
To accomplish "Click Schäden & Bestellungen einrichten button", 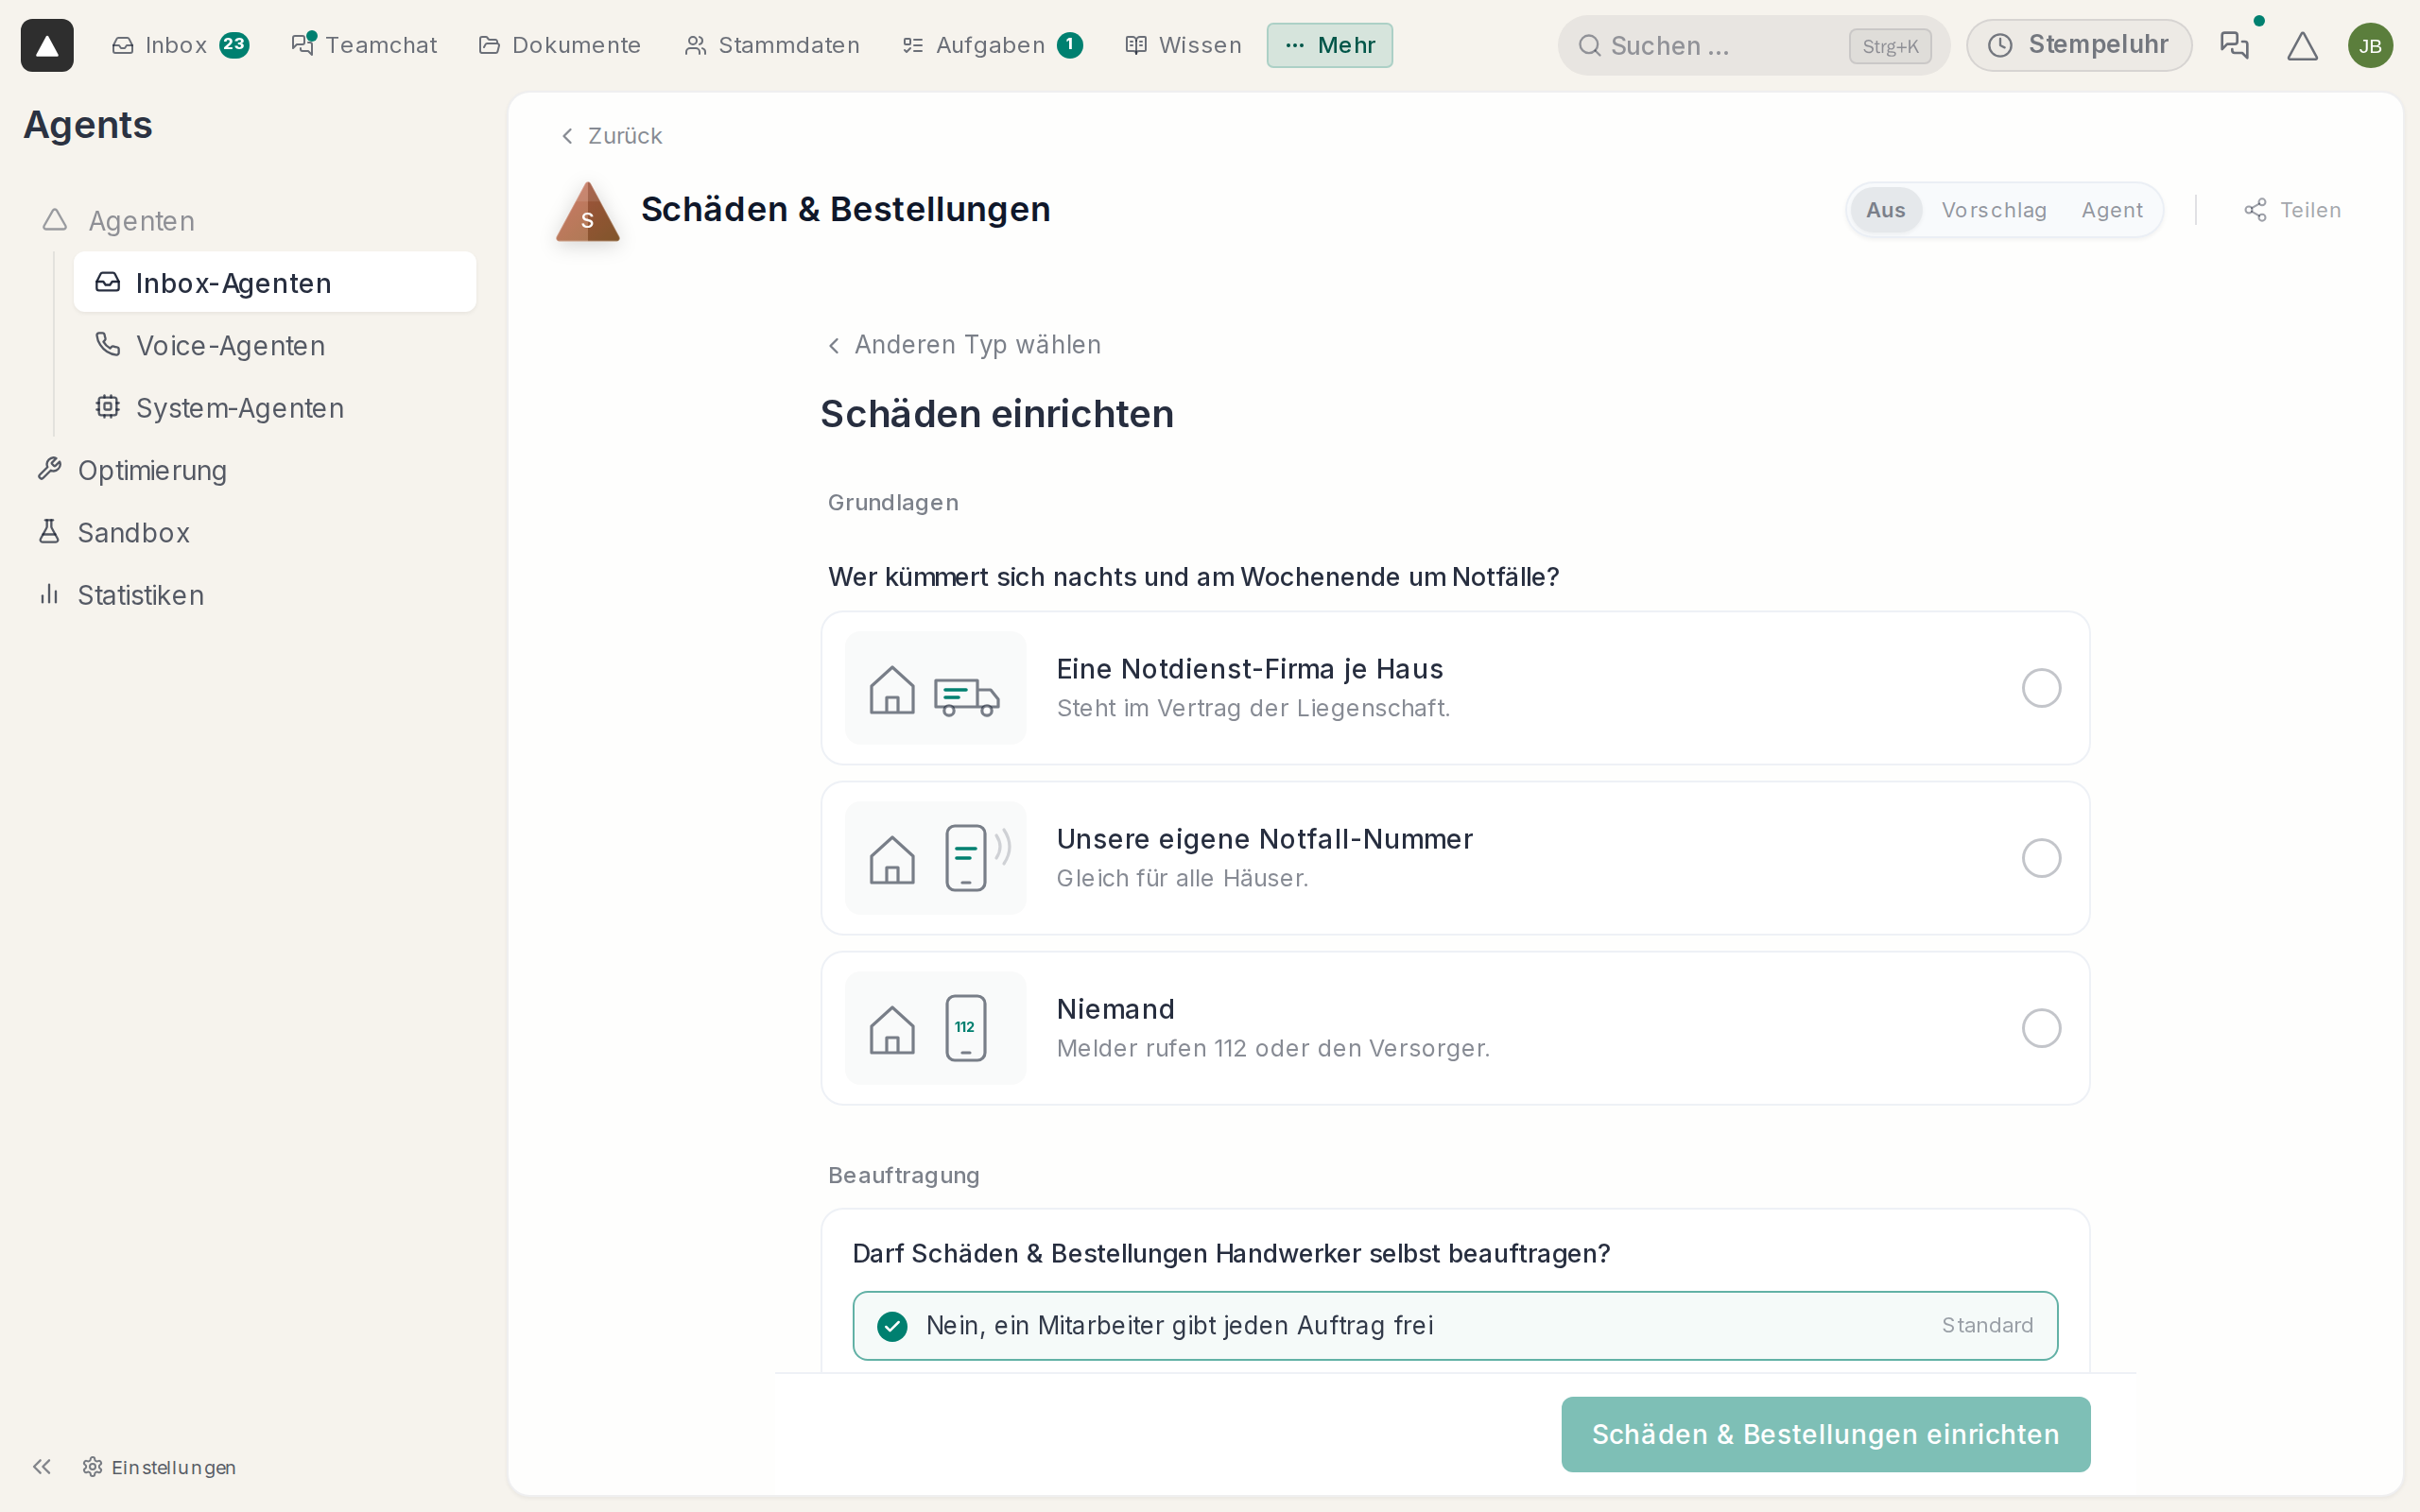I will 1825,1434.
